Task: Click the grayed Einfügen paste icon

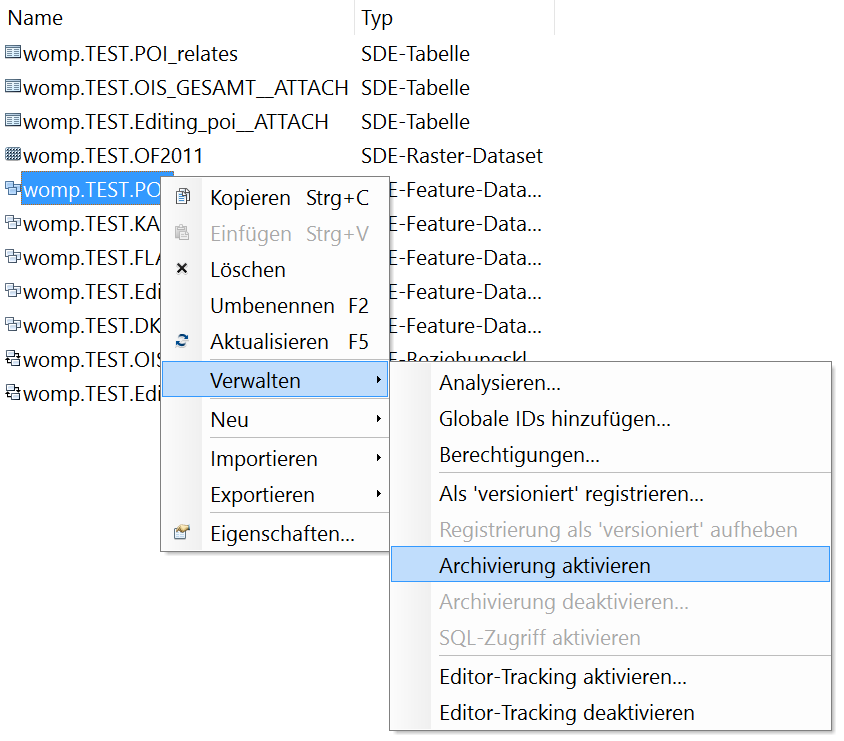Action: click(x=184, y=234)
